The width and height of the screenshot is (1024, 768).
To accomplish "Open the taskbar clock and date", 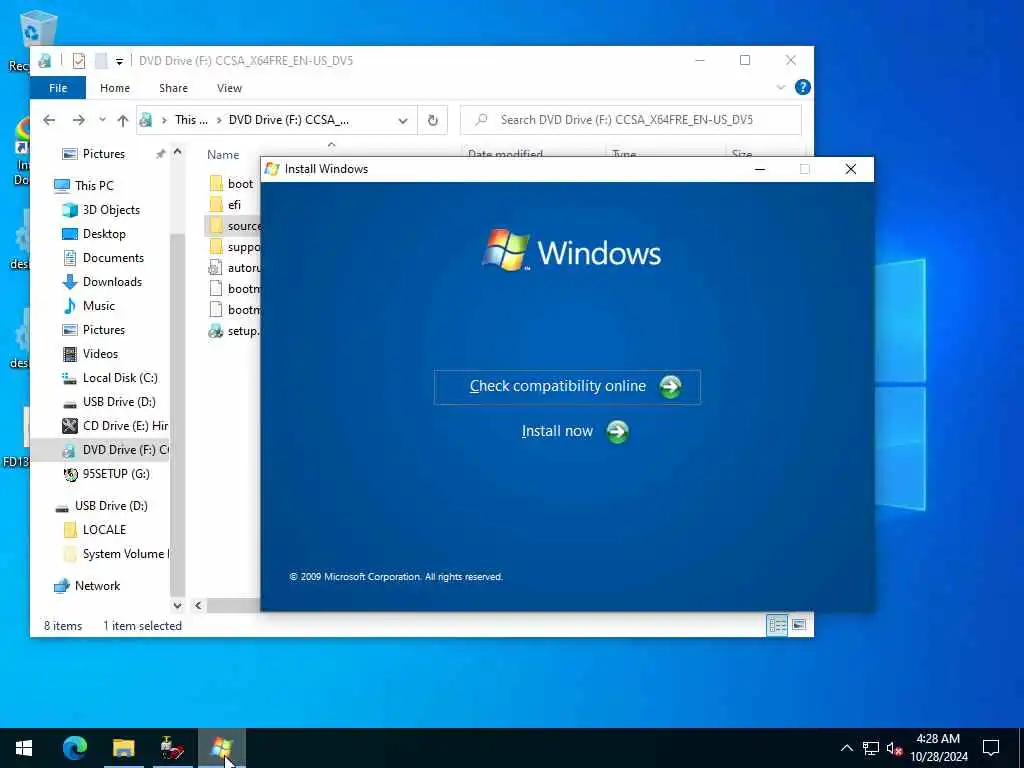I will click(938, 748).
